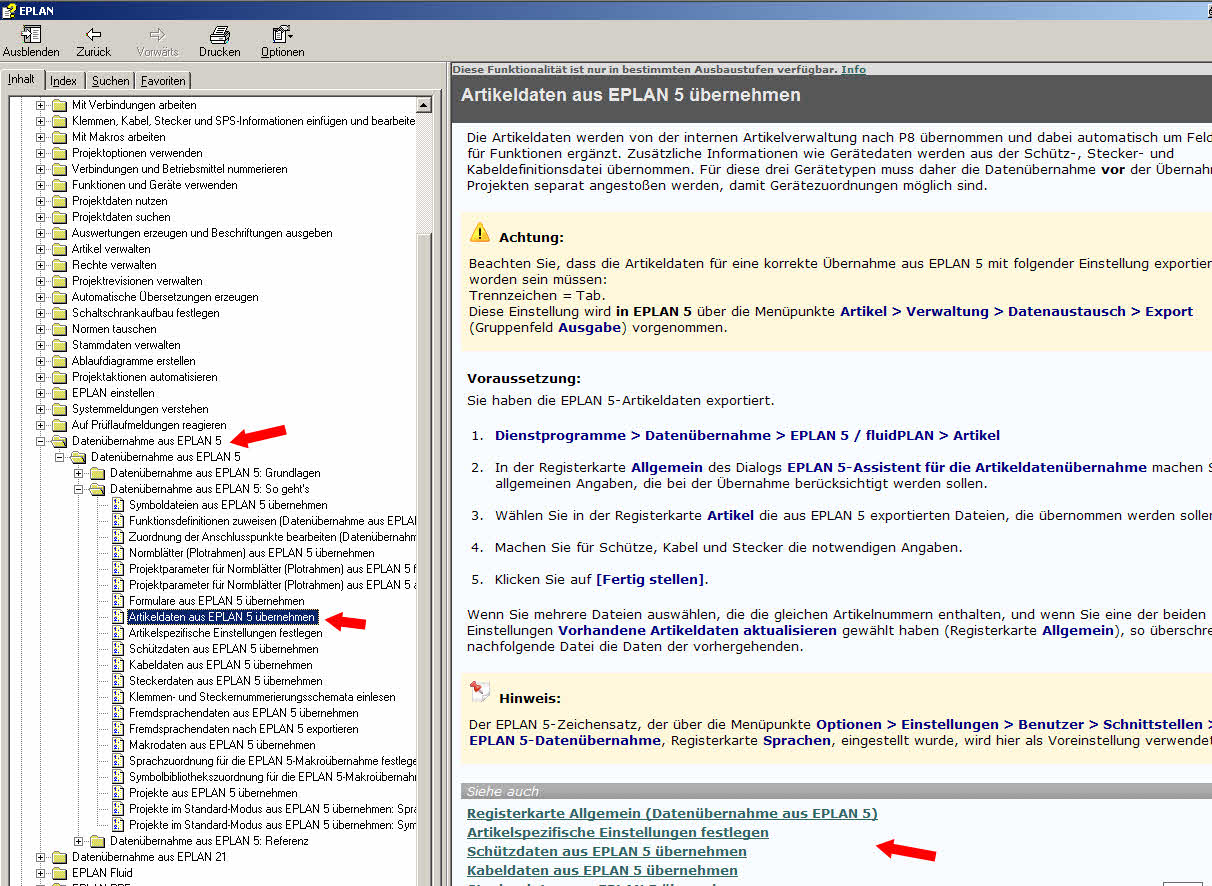Open the Info link at top
1212x886 pixels.
tap(853, 69)
